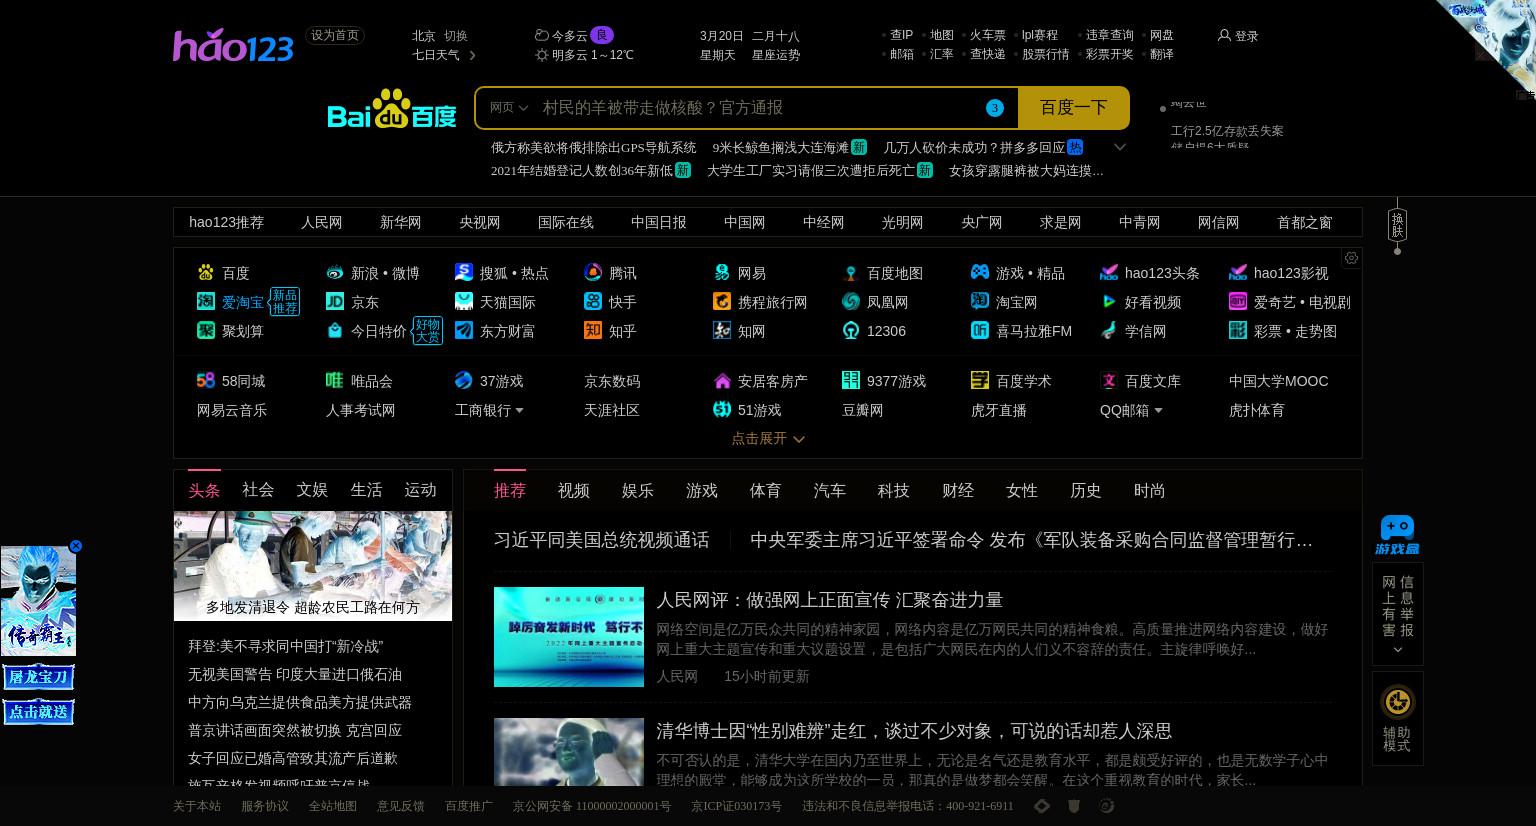Click 火车票 quick link

tap(988, 35)
